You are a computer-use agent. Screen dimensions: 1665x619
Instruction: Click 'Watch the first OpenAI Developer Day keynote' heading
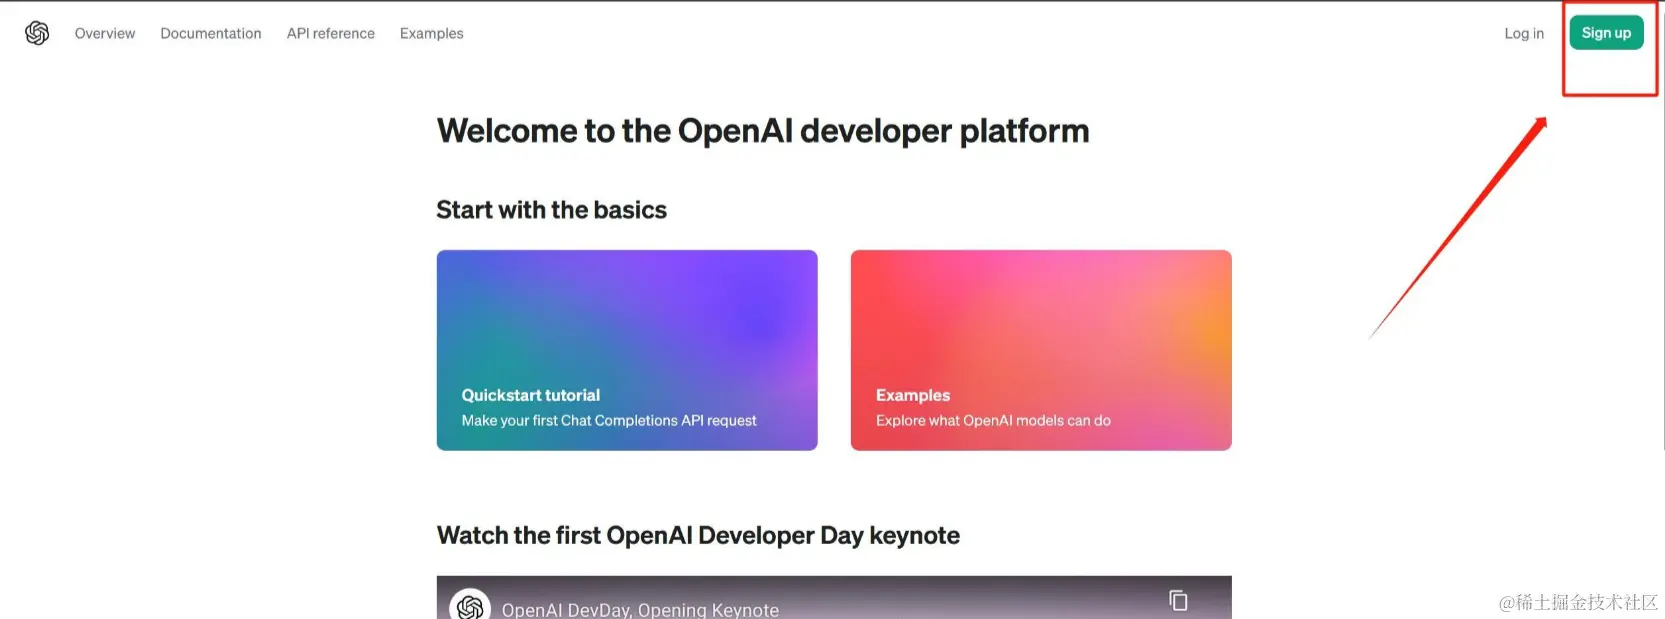pyautogui.click(x=698, y=536)
